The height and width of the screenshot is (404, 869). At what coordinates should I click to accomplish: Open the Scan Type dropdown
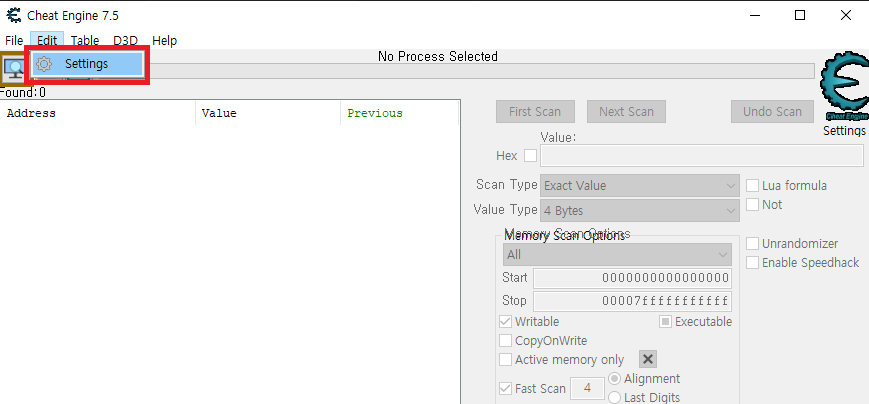click(x=640, y=186)
